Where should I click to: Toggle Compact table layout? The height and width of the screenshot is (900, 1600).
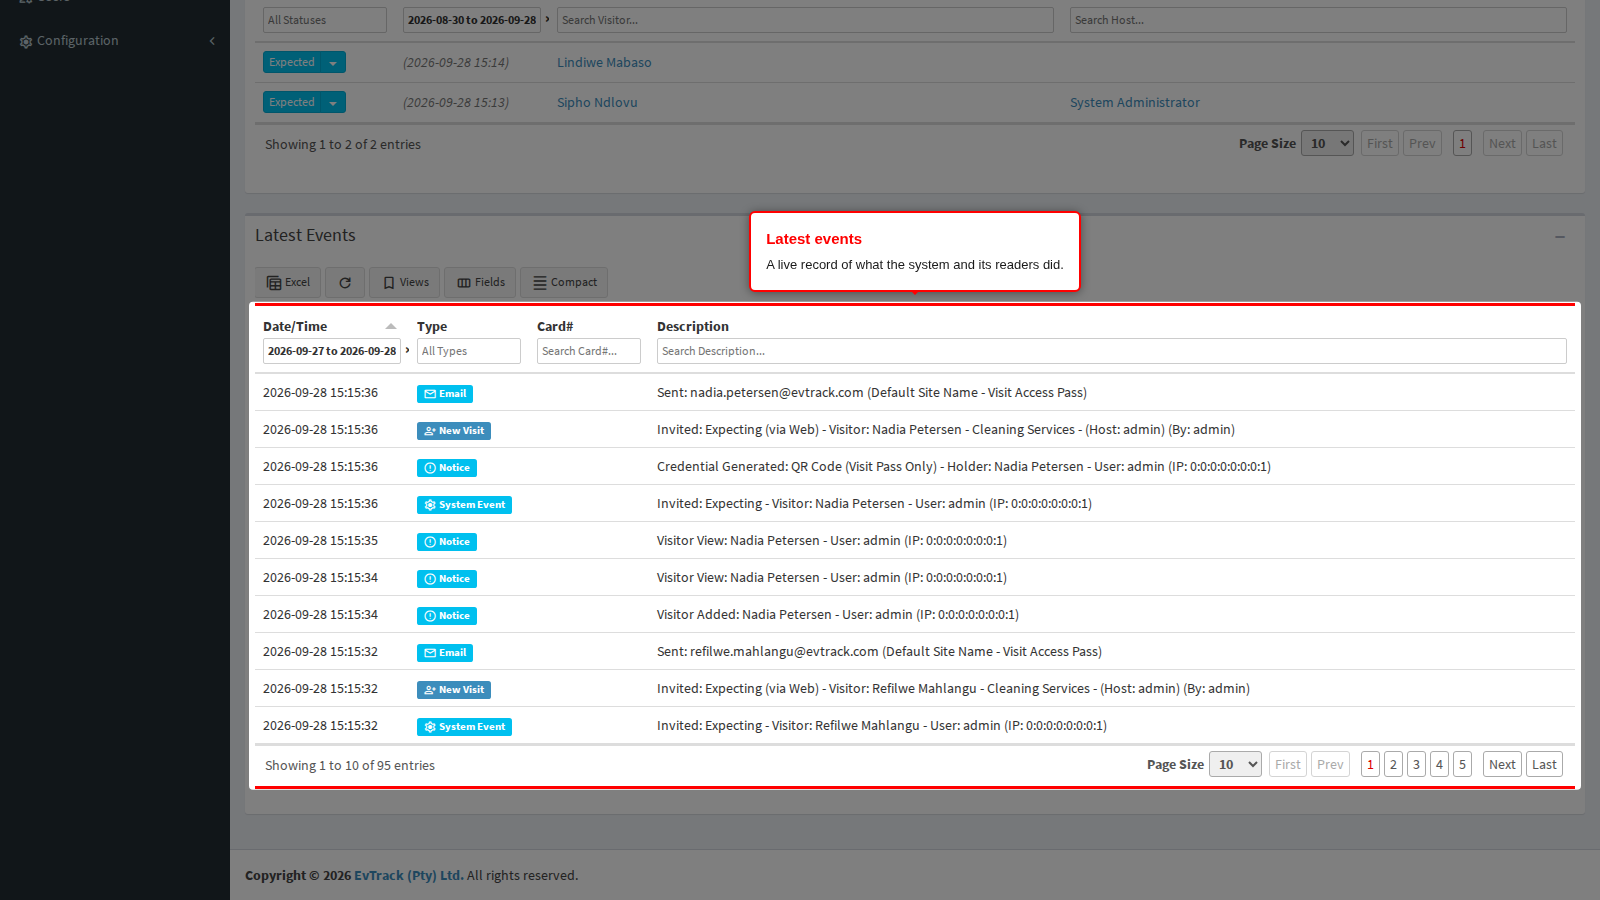[x=564, y=282]
